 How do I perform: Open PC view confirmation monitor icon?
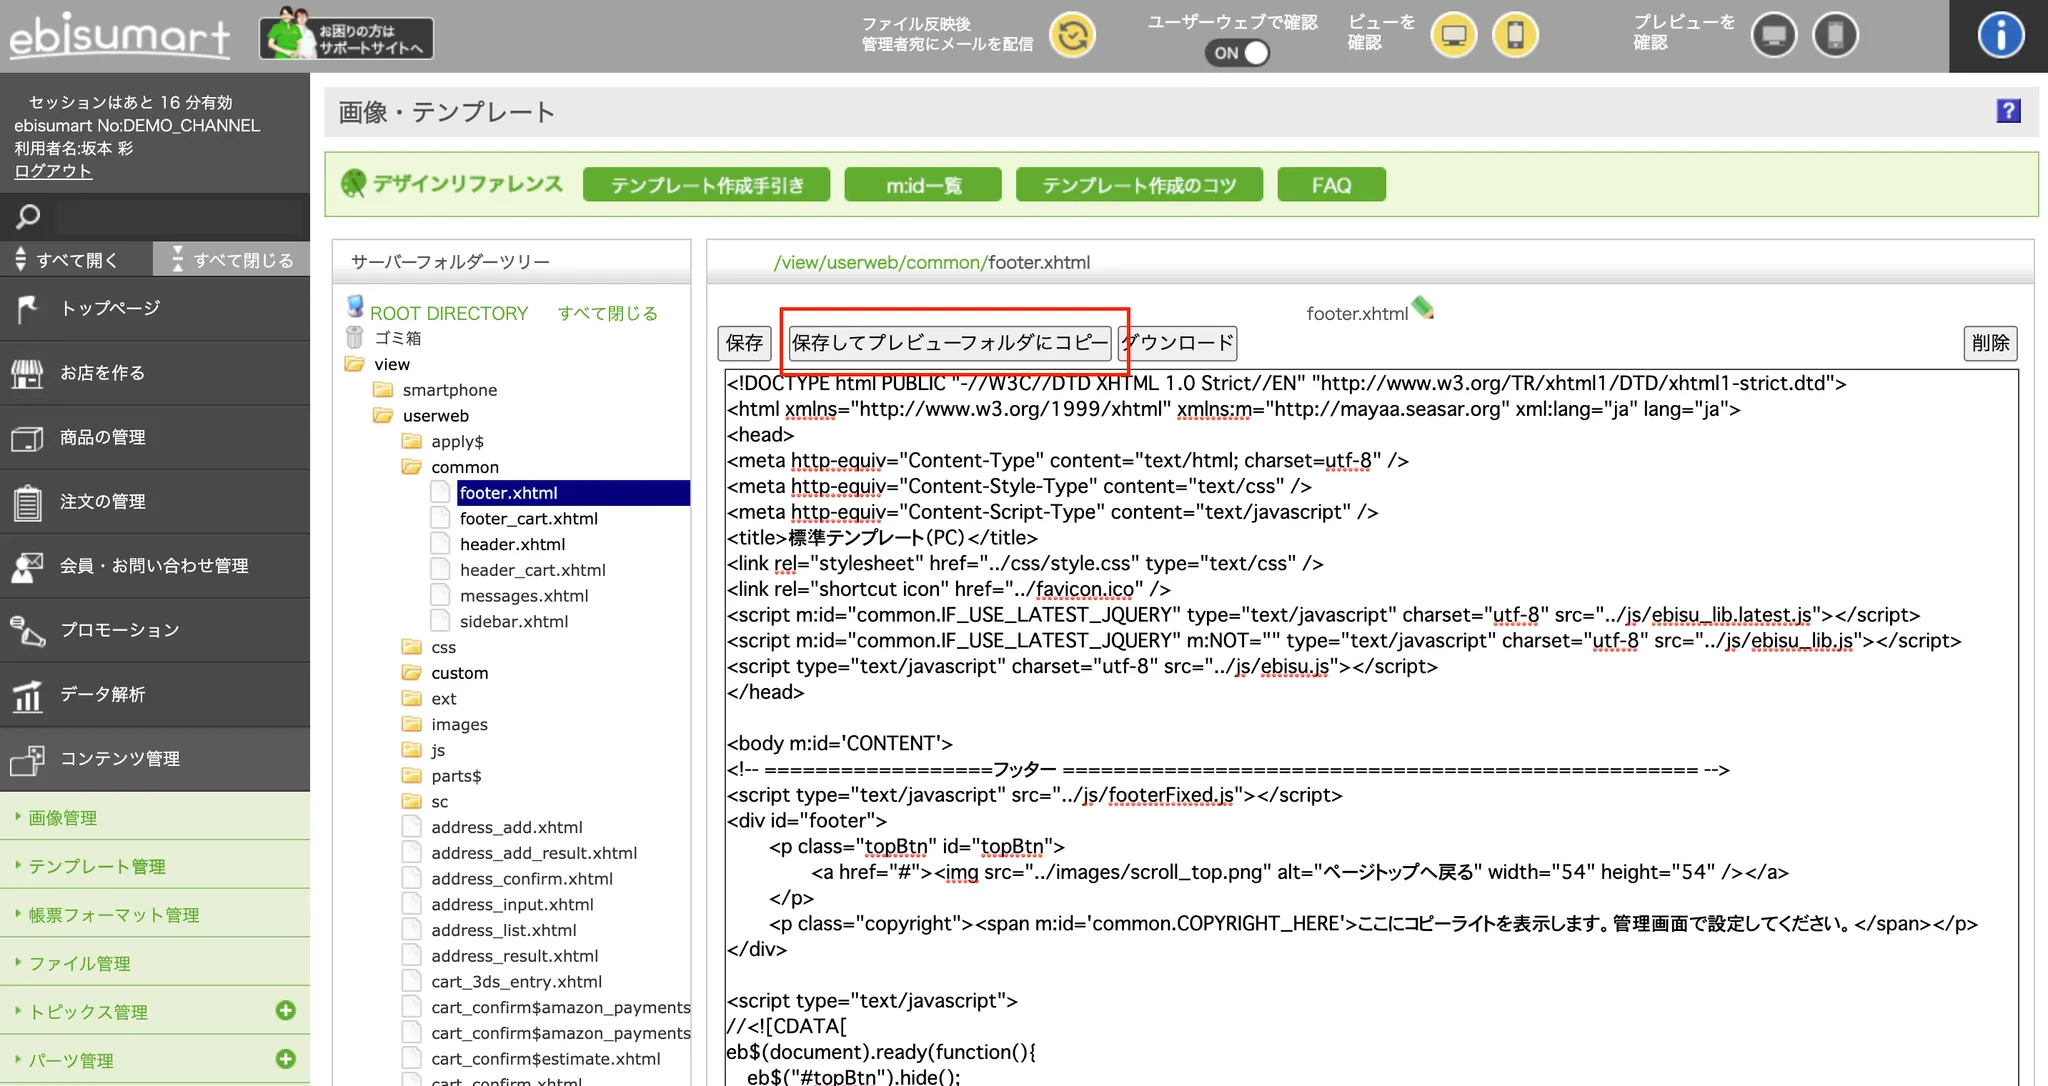click(1453, 36)
